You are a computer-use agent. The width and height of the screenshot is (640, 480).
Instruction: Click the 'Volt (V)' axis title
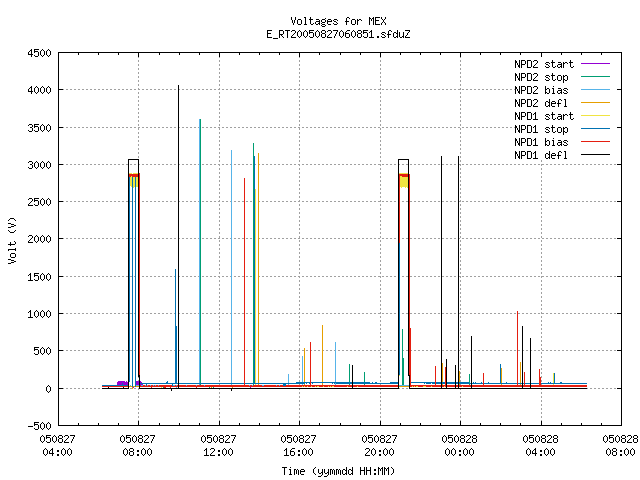click(12, 240)
